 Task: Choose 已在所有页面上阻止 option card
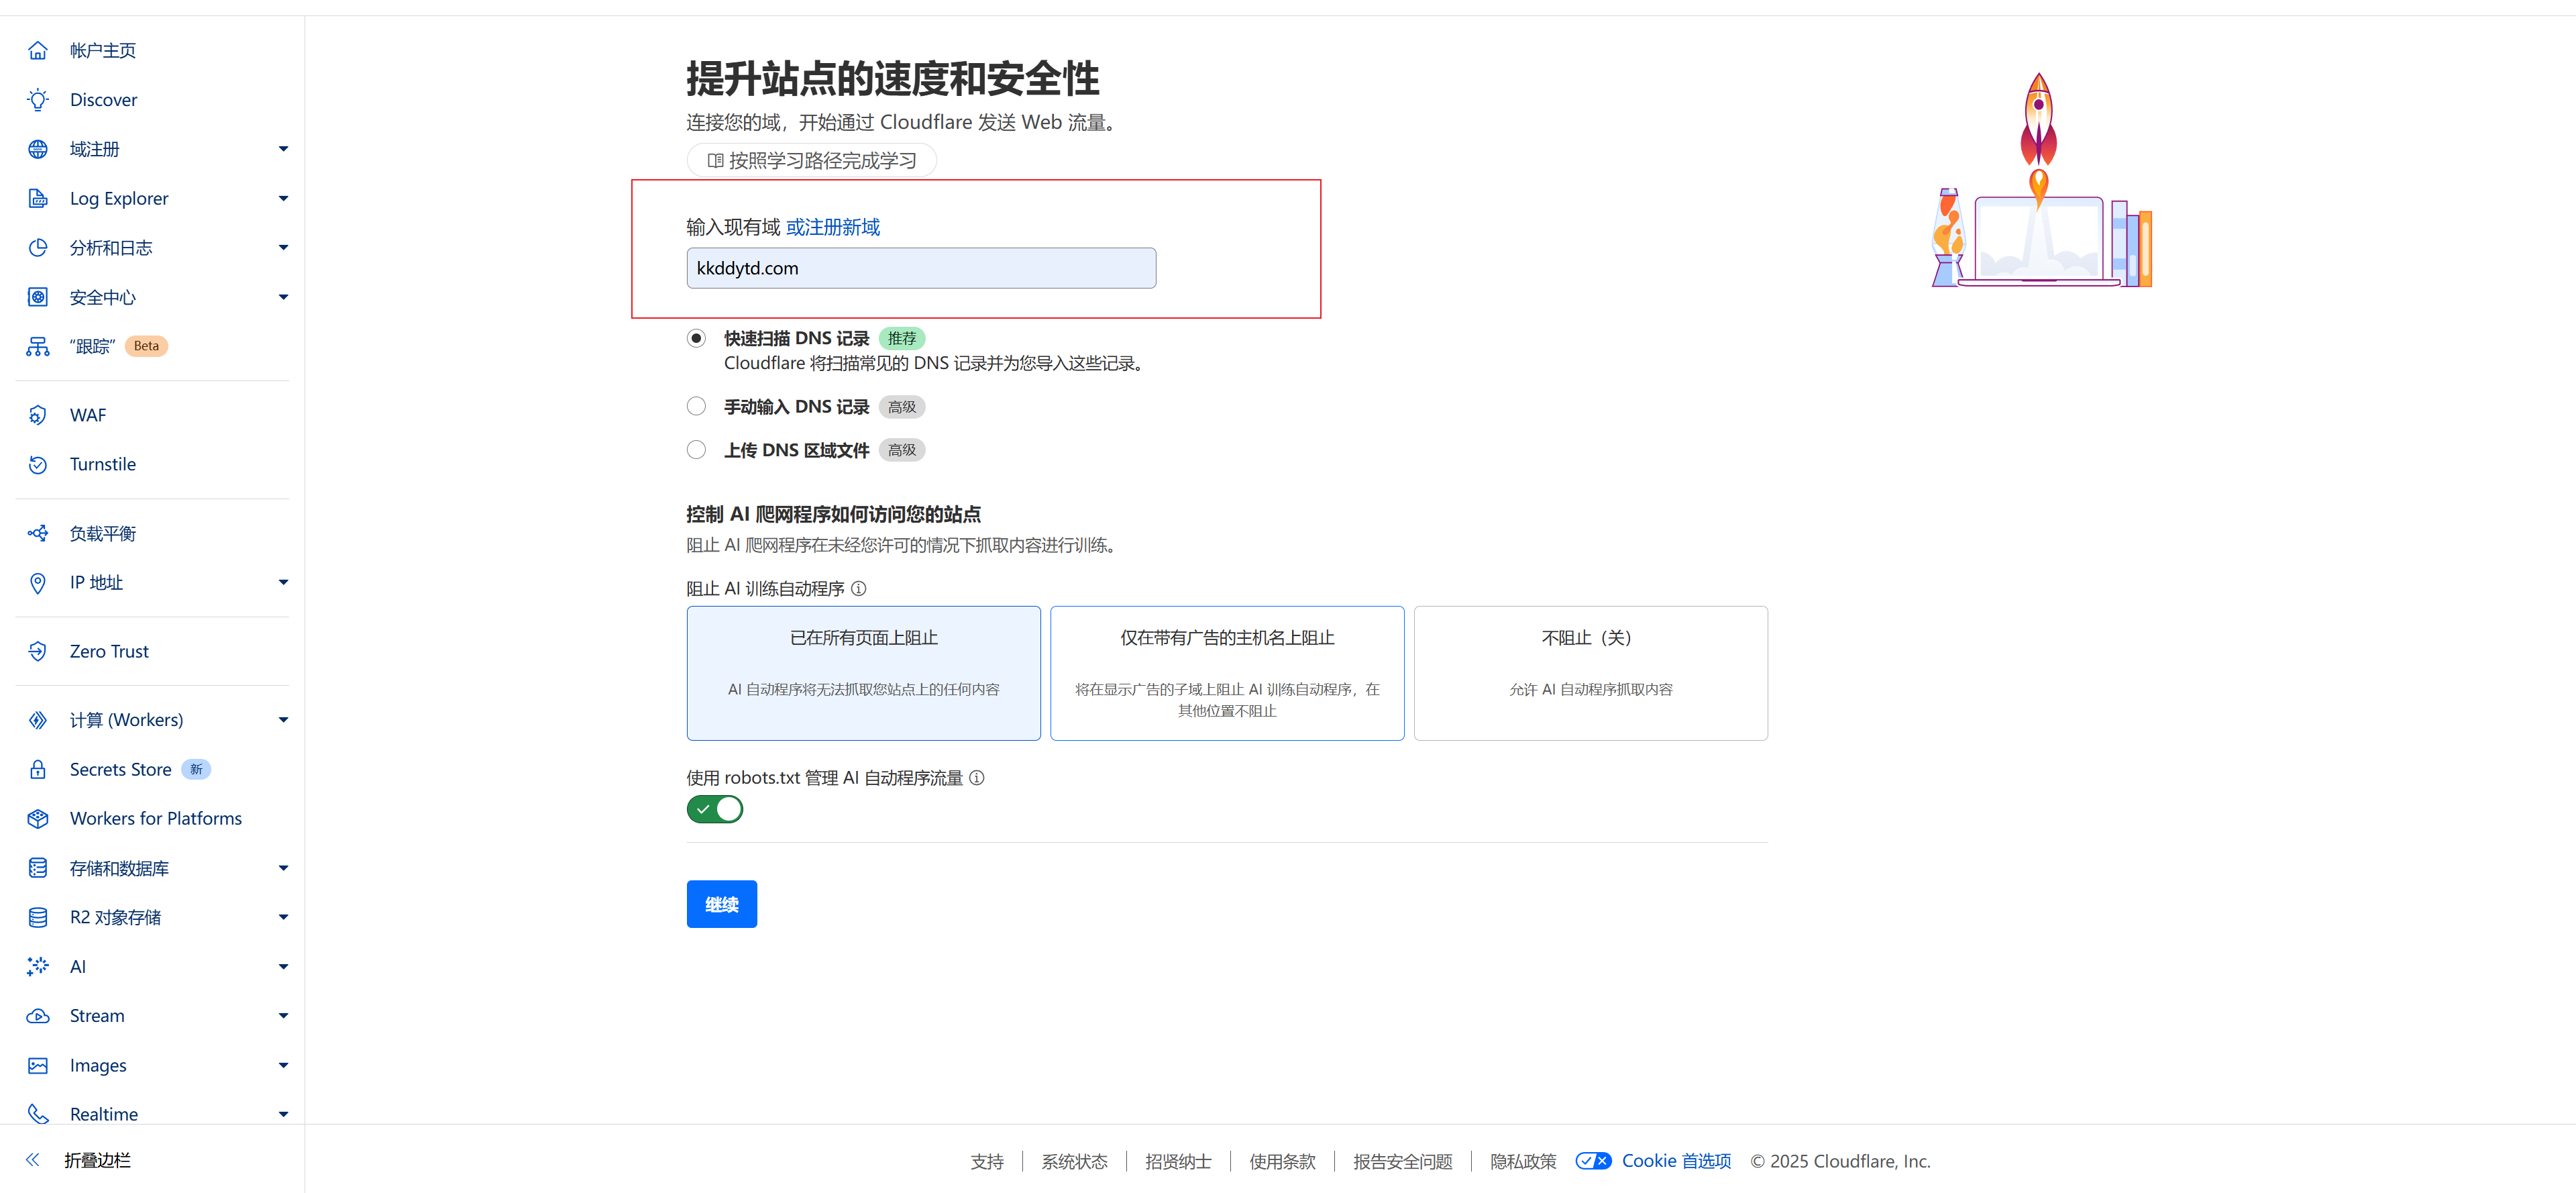coord(863,673)
